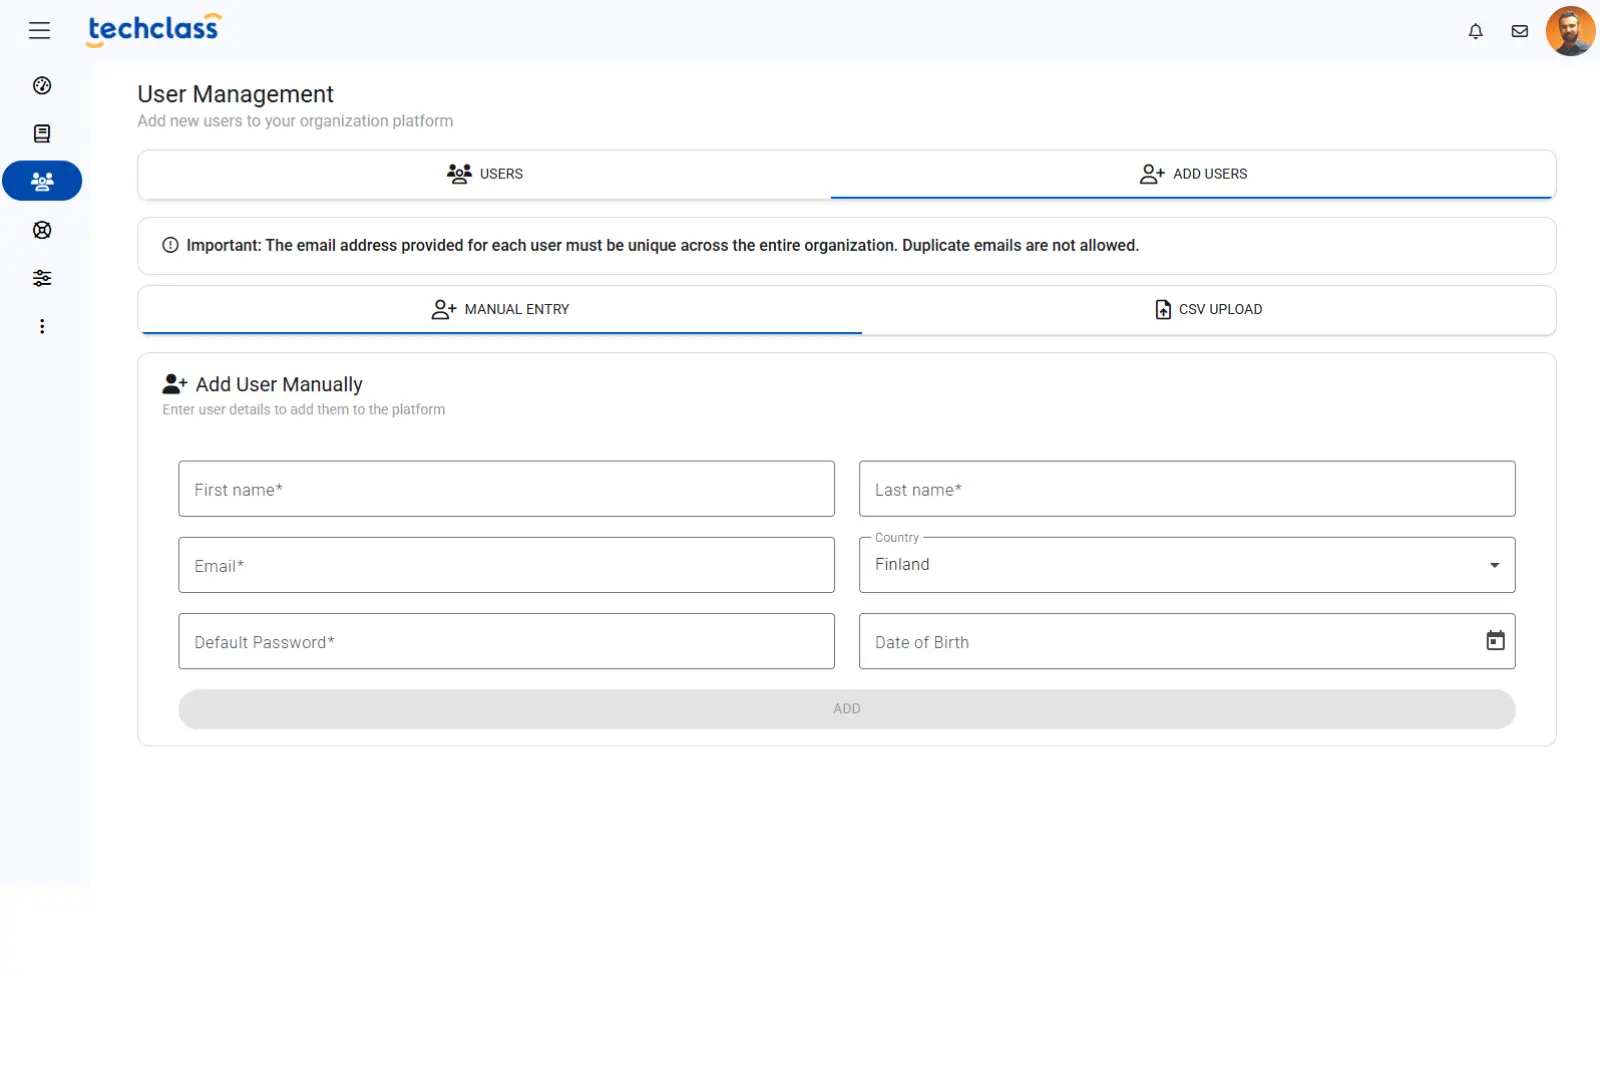Open the calendar date picker icon

click(x=1495, y=641)
